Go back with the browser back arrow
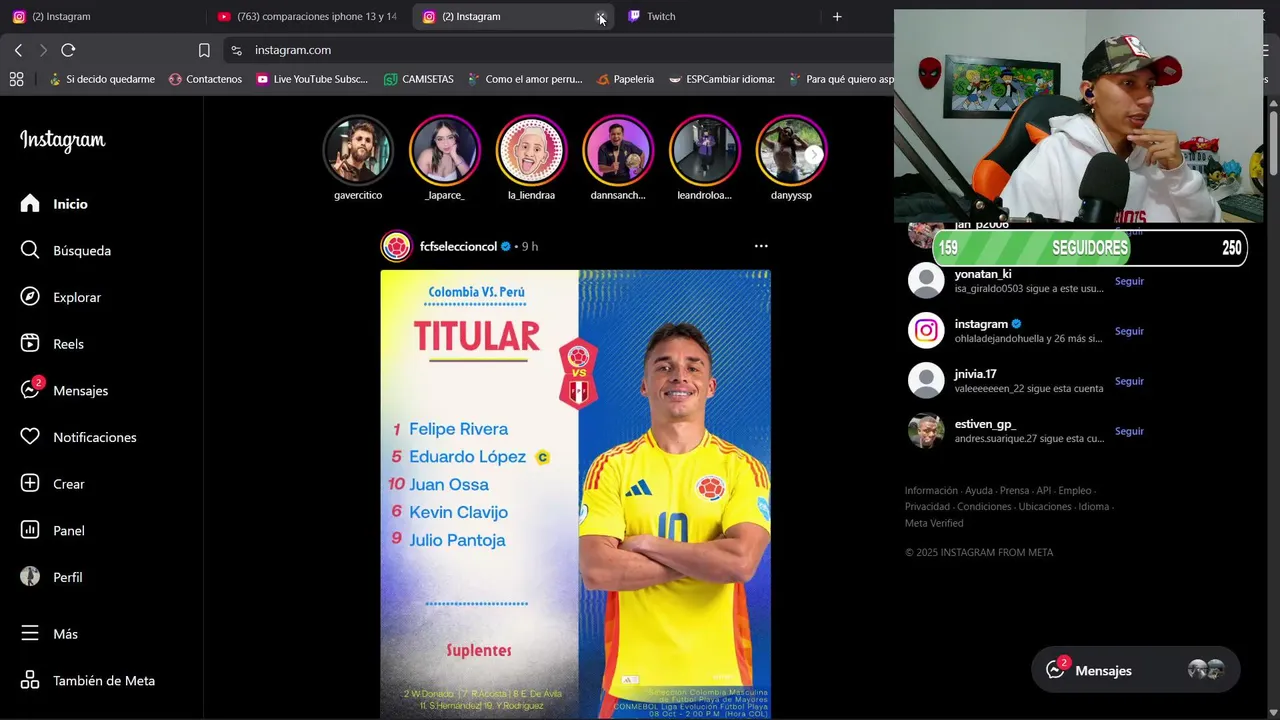Screen dimensions: 1280x720 point(18,50)
